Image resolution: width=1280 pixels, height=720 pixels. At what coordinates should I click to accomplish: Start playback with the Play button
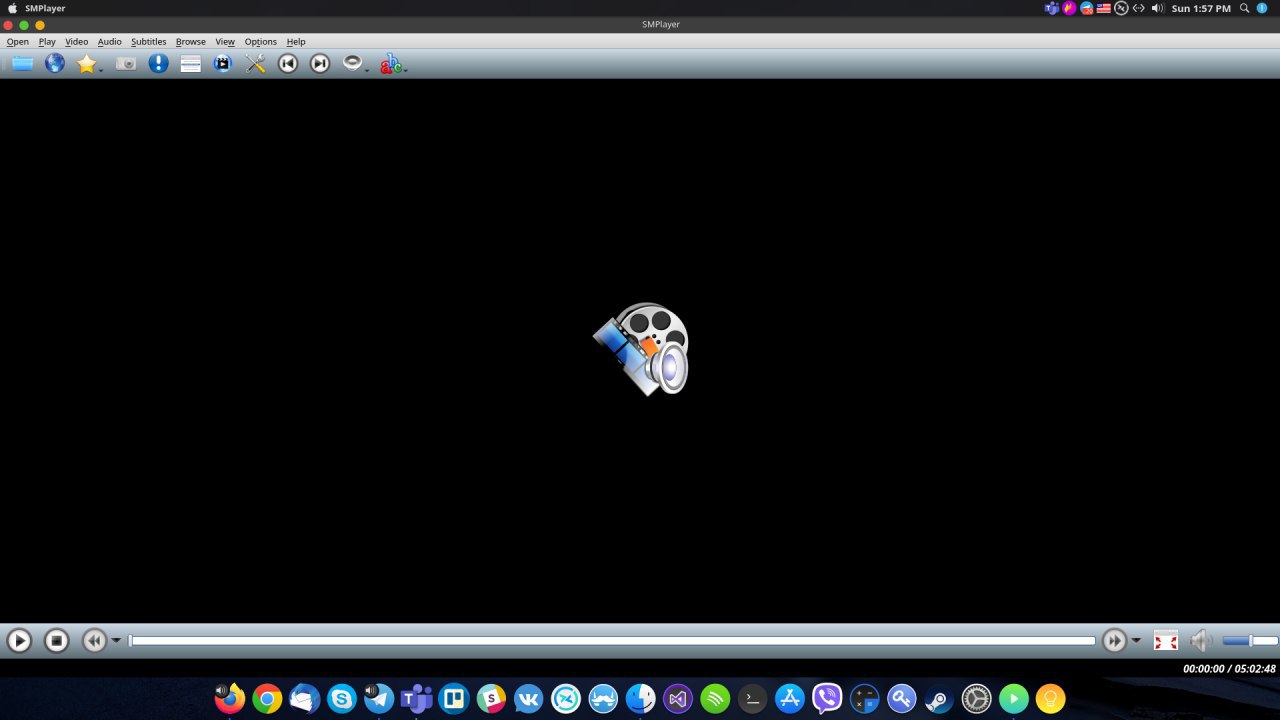click(19, 640)
